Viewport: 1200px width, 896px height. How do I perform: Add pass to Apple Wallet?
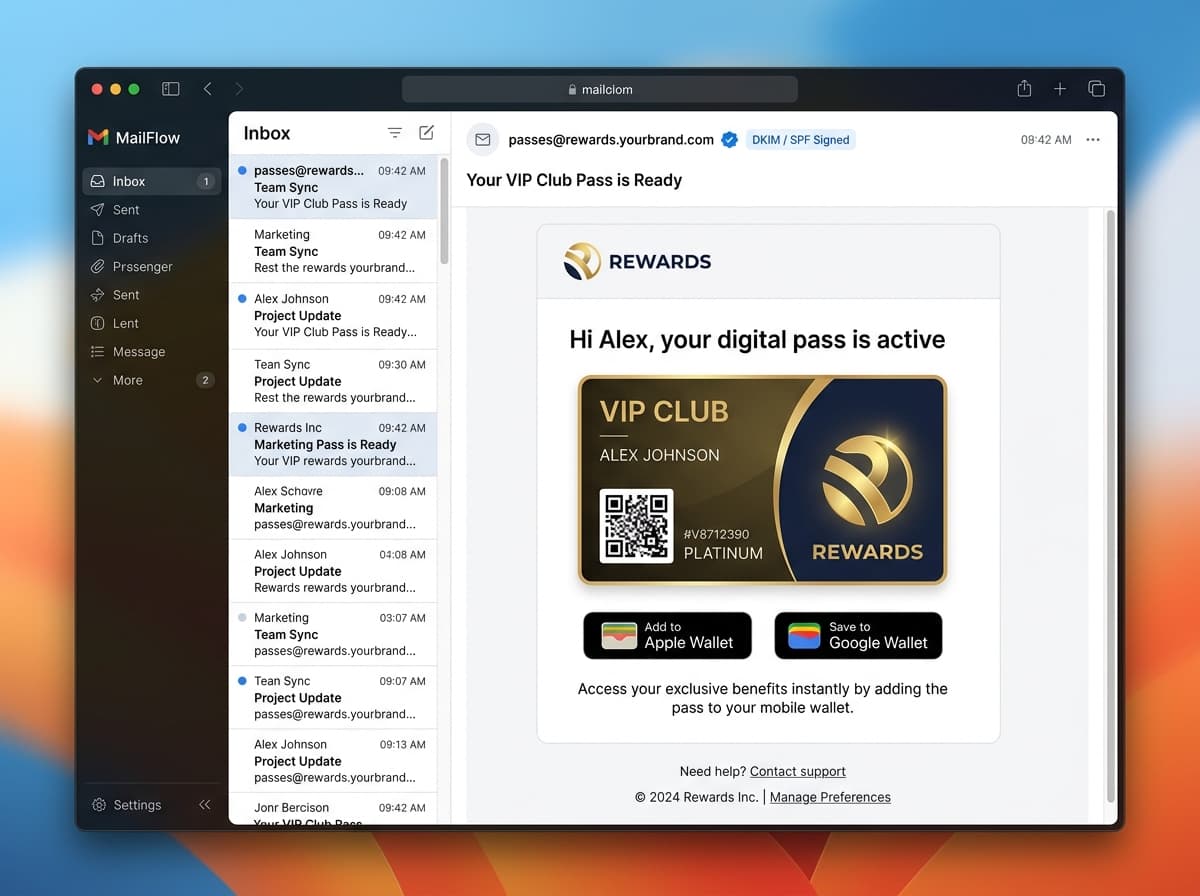tap(667, 635)
